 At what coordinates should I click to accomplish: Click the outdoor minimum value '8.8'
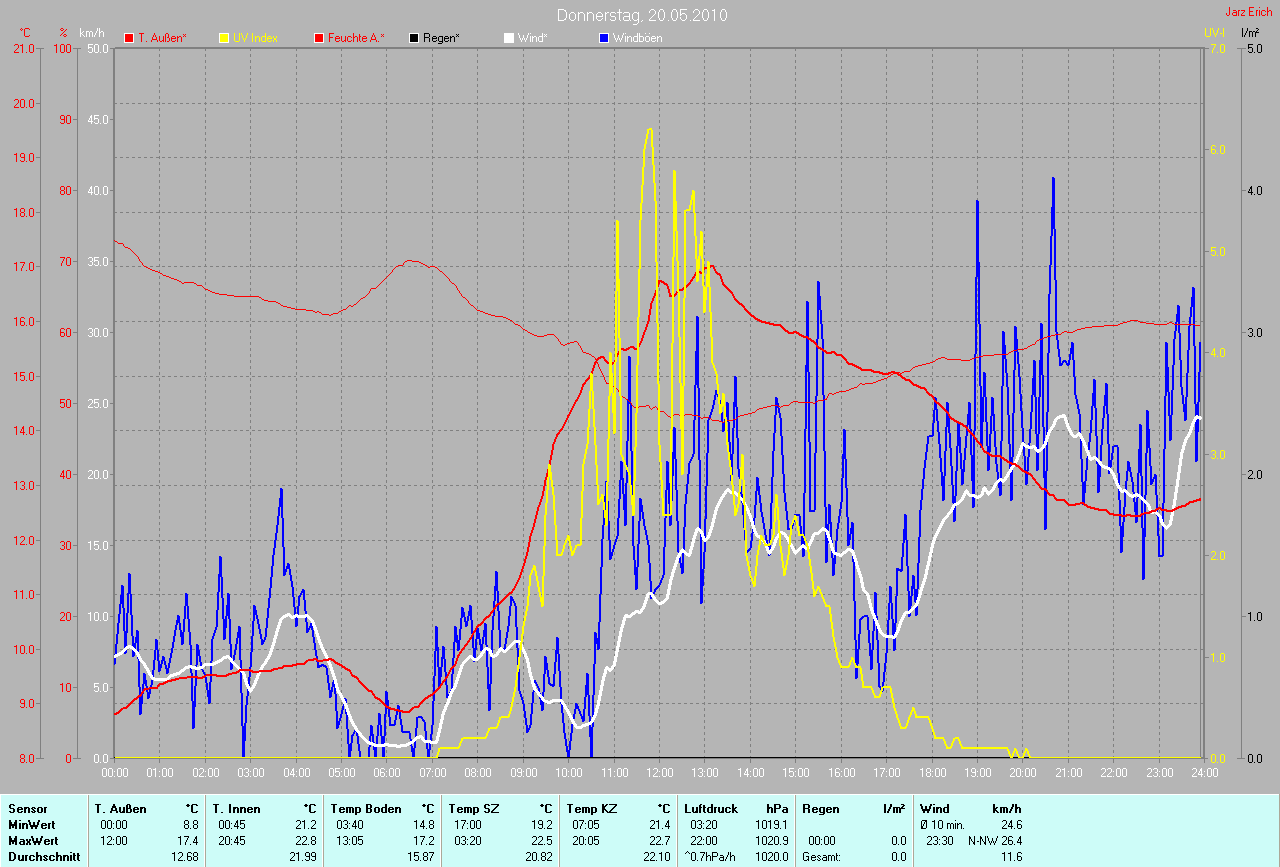pyautogui.click(x=192, y=824)
